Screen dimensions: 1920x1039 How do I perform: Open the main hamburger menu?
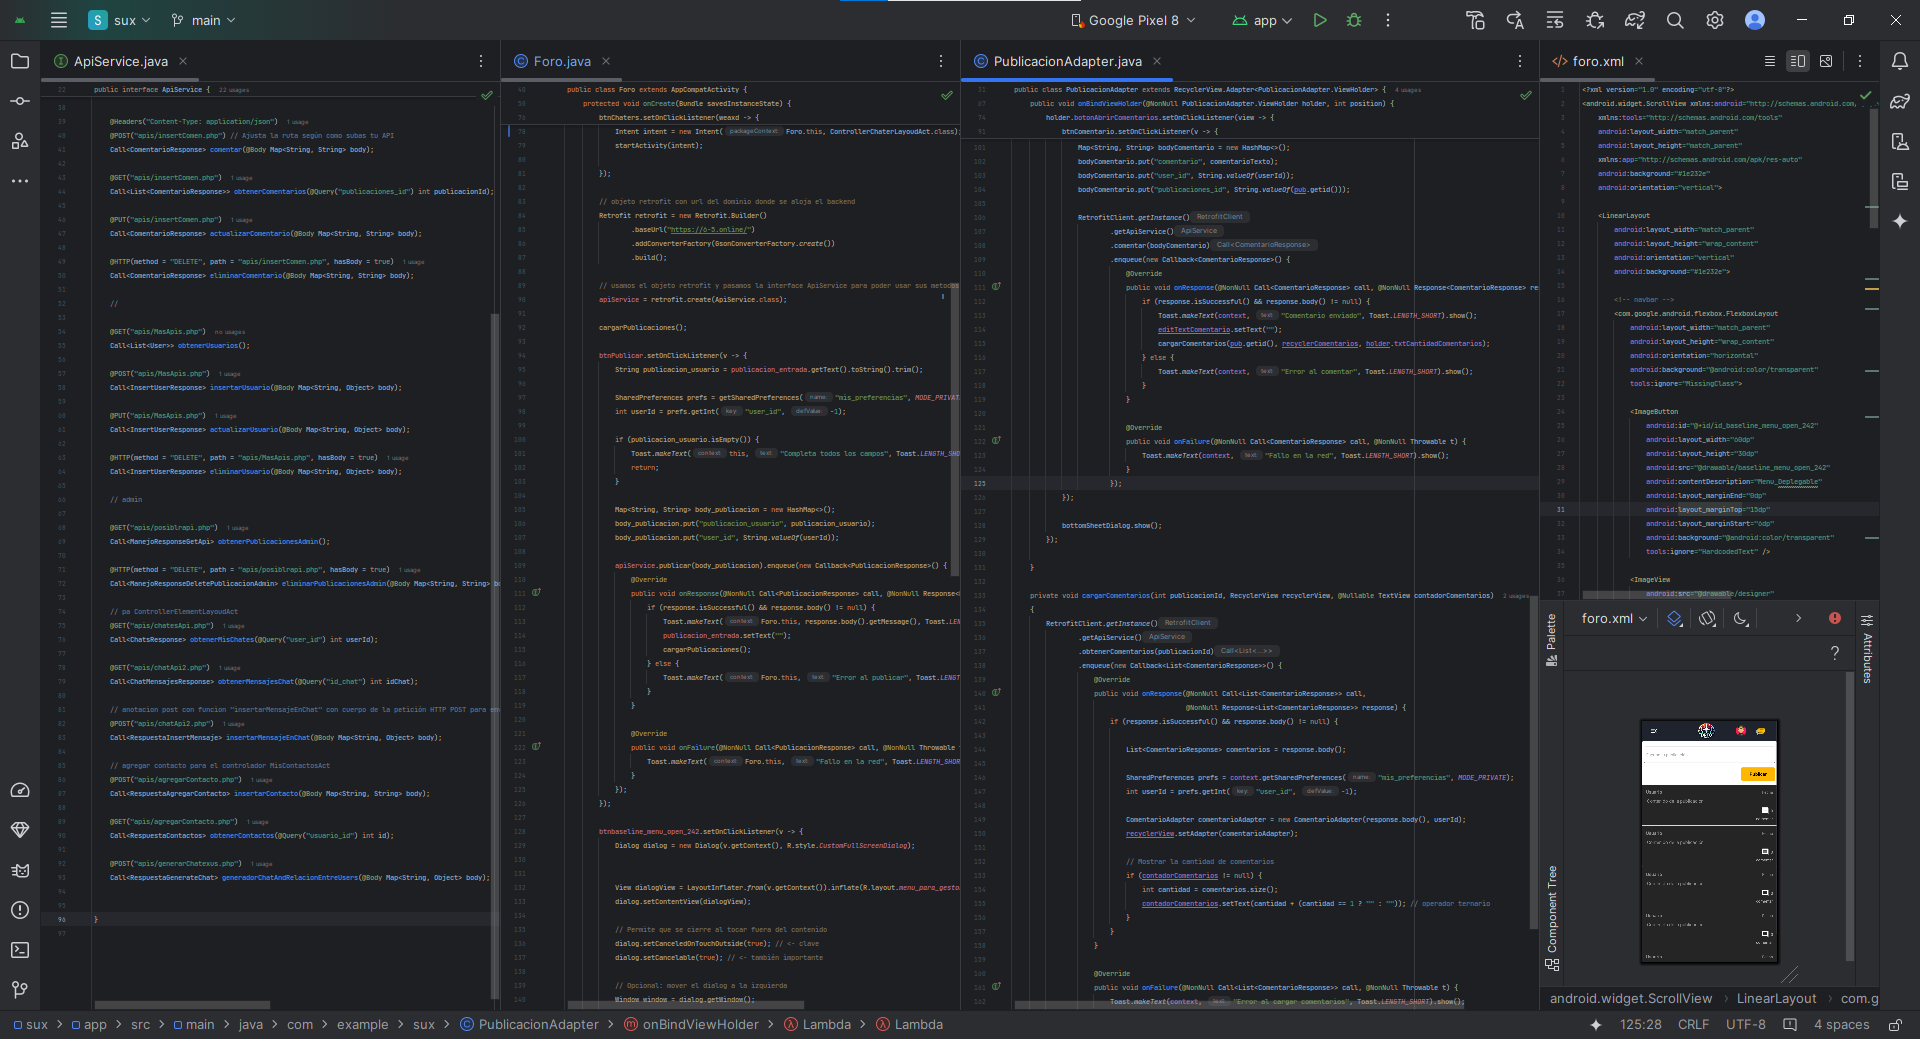tap(59, 20)
